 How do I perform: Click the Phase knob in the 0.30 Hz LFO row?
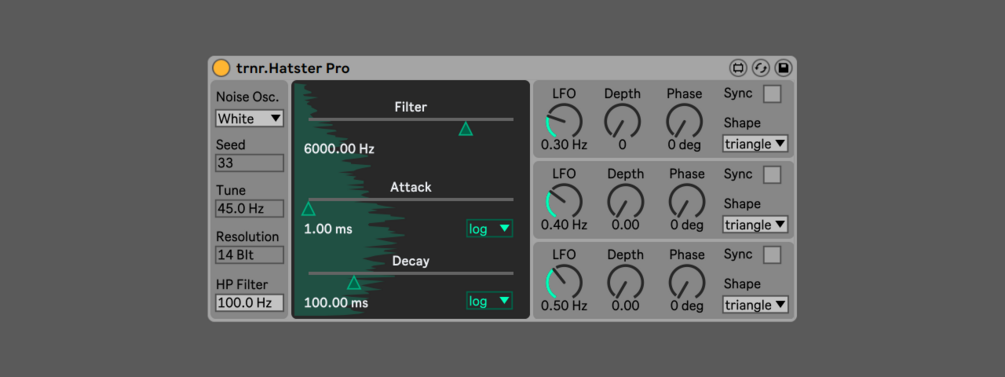685,121
